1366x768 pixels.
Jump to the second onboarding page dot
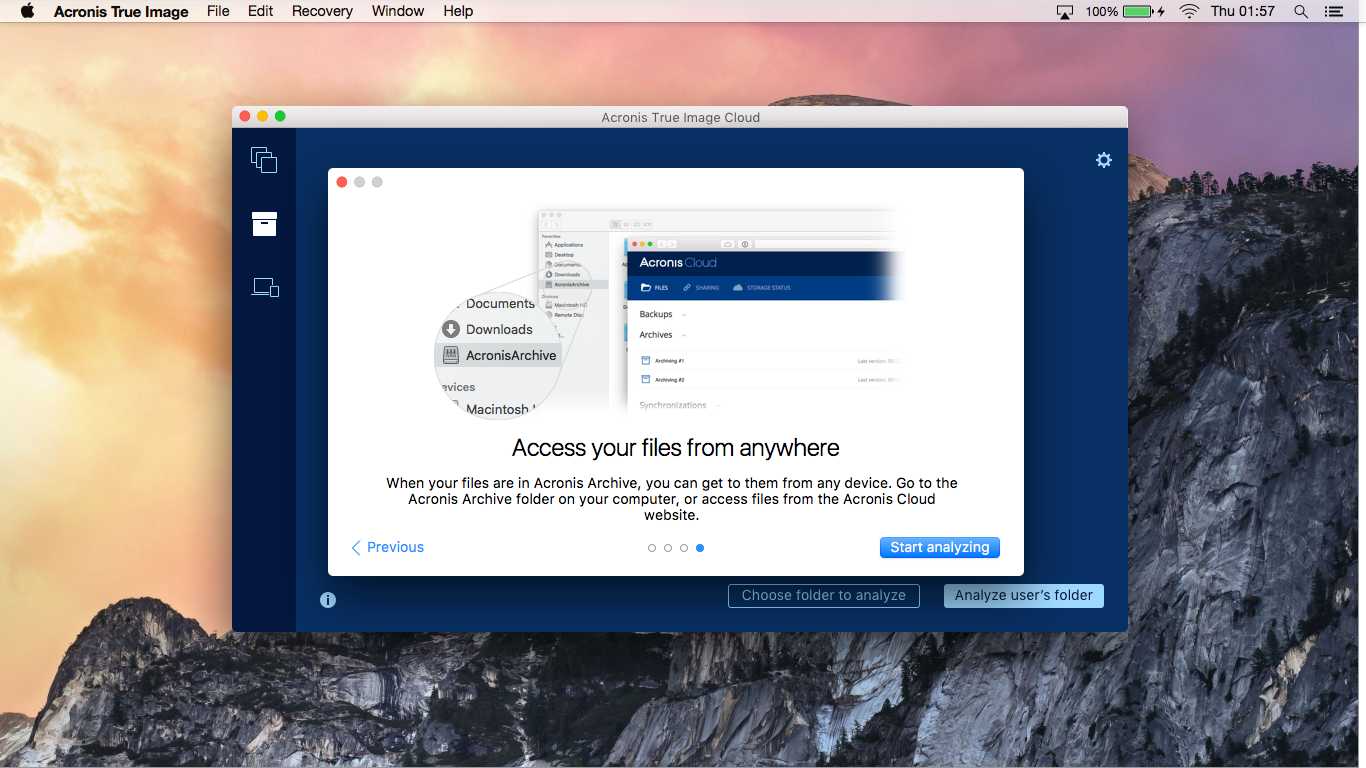pyautogui.click(x=668, y=548)
